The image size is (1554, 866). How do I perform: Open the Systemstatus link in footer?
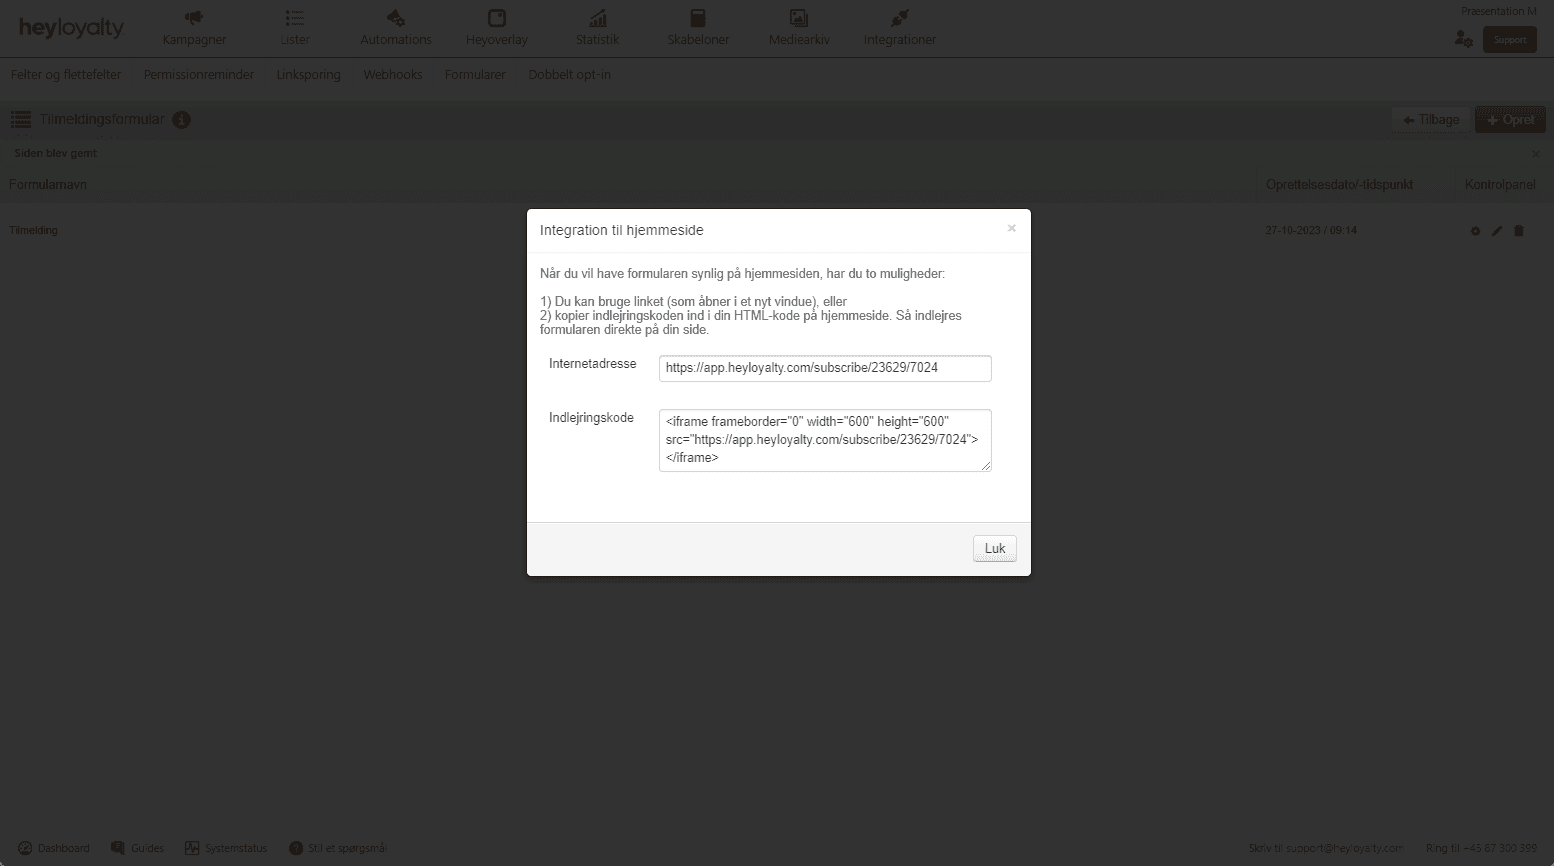pos(226,848)
